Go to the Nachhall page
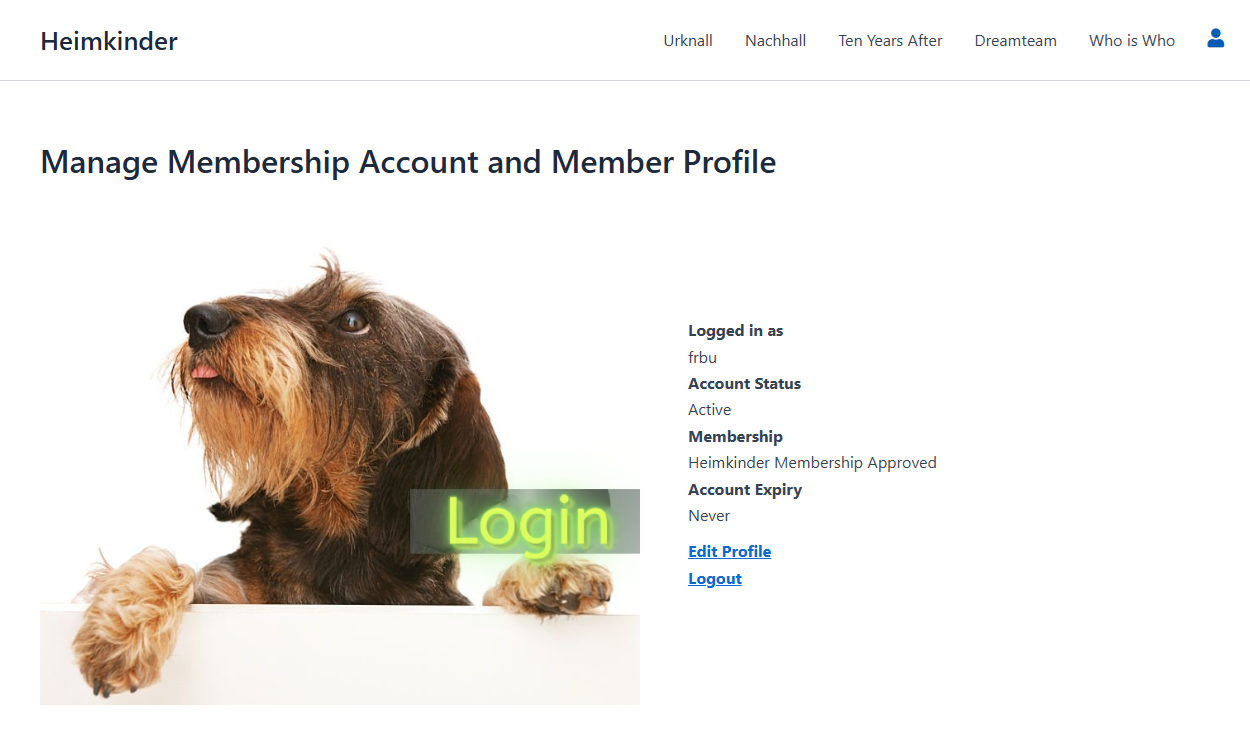The height and width of the screenshot is (756, 1250). click(x=775, y=41)
